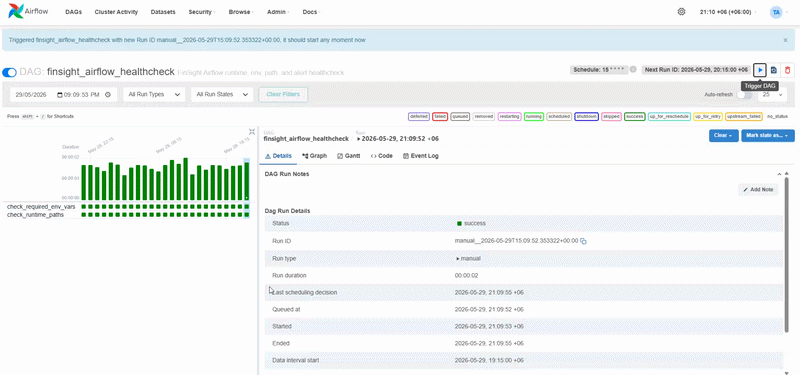Click the clock icon in time filter
The width and height of the screenshot is (800, 375).
tap(108, 94)
